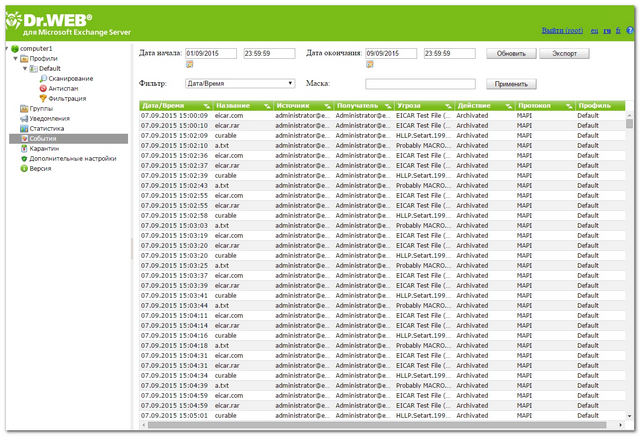
Task: Collapse the Профили tree node
Action: (16, 58)
